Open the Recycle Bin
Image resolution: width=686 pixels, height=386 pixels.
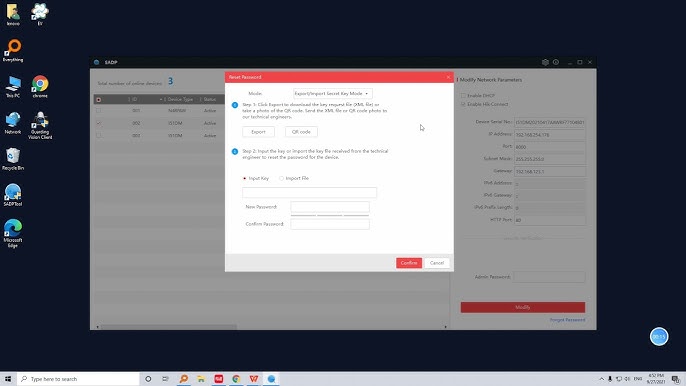[13, 158]
